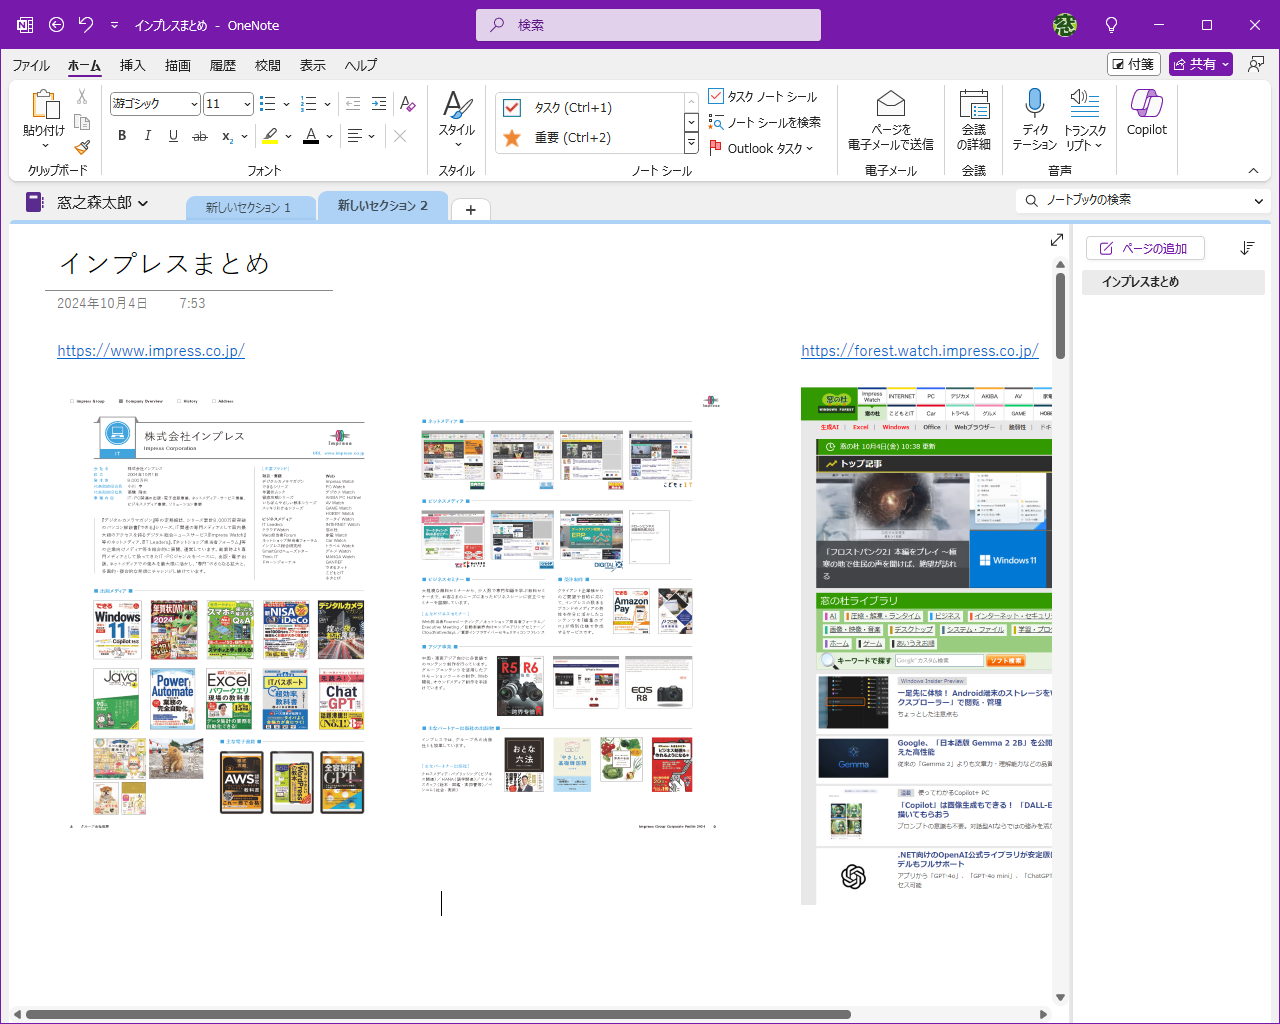Open the numbering style dropdown arrow

(328, 104)
